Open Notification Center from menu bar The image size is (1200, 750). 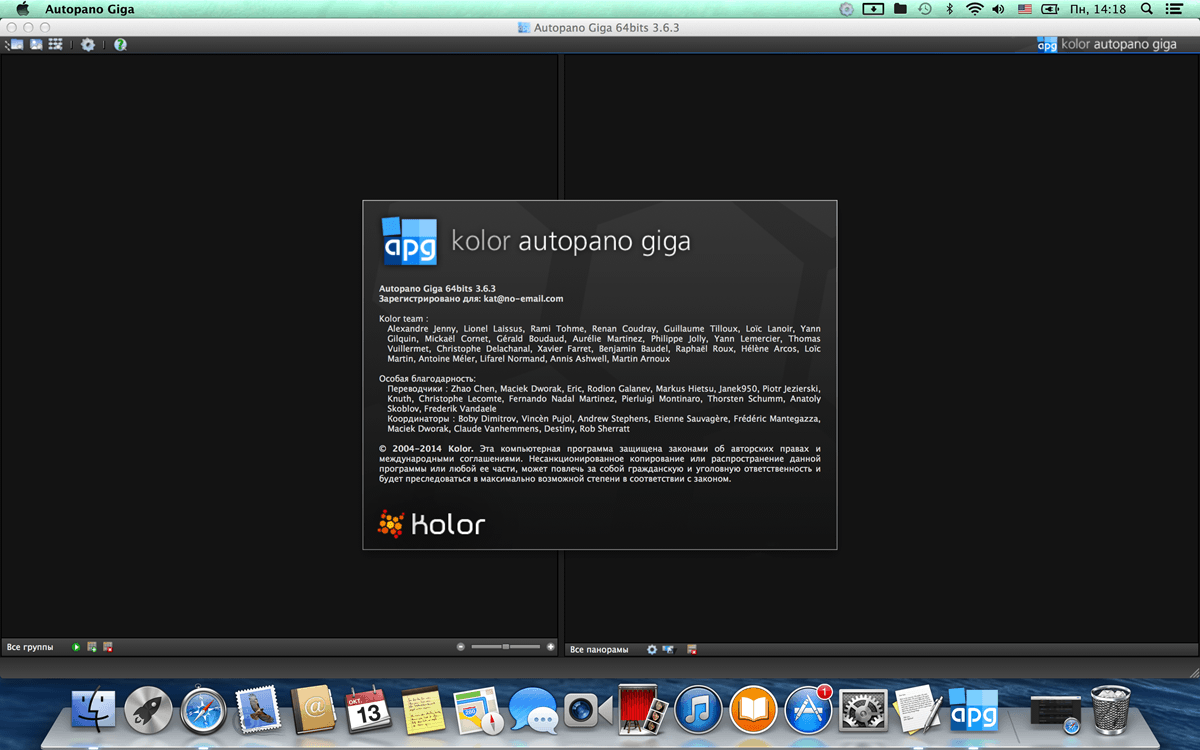click(1175, 9)
